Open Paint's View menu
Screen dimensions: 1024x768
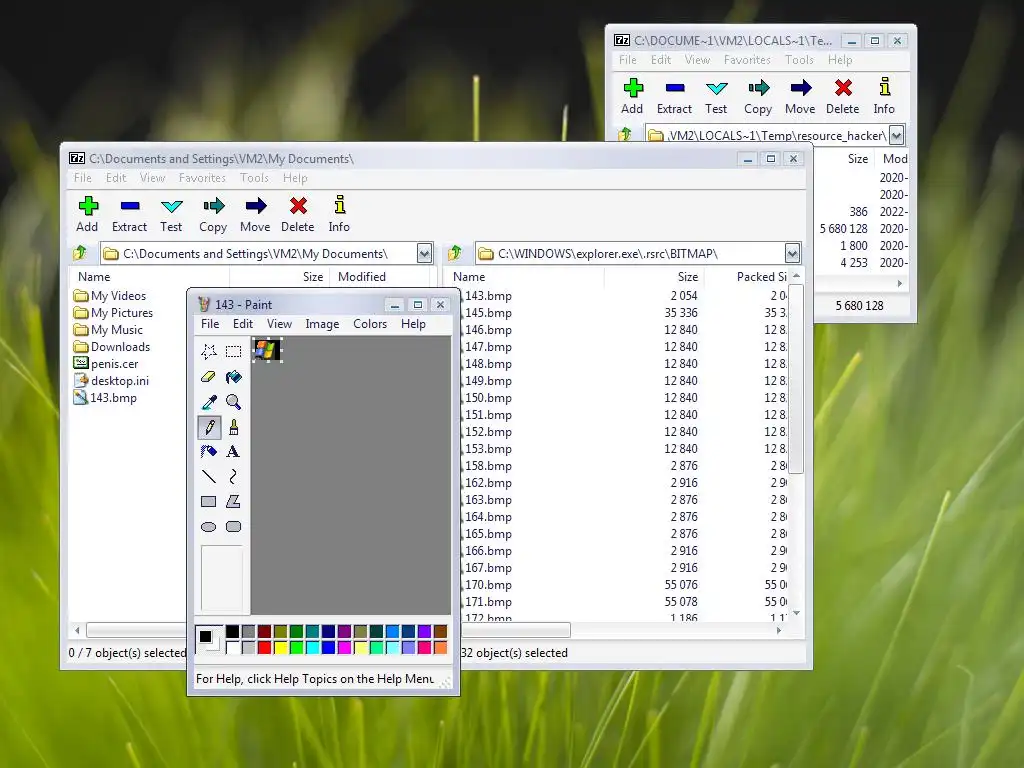(x=279, y=324)
